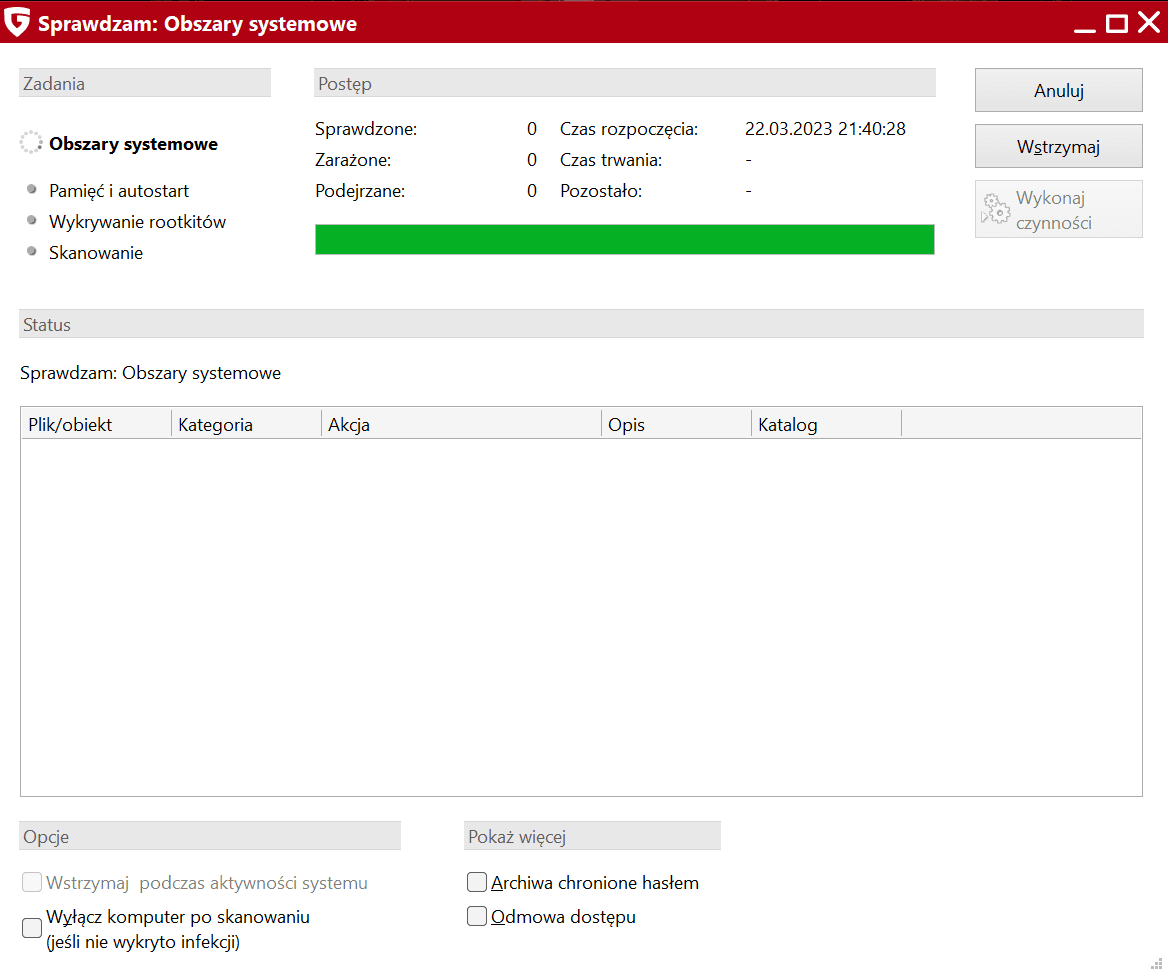The width and height of the screenshot is (1168, 972).
Task: Check the Odmowa dostępu option
Action: coord(477,916)
